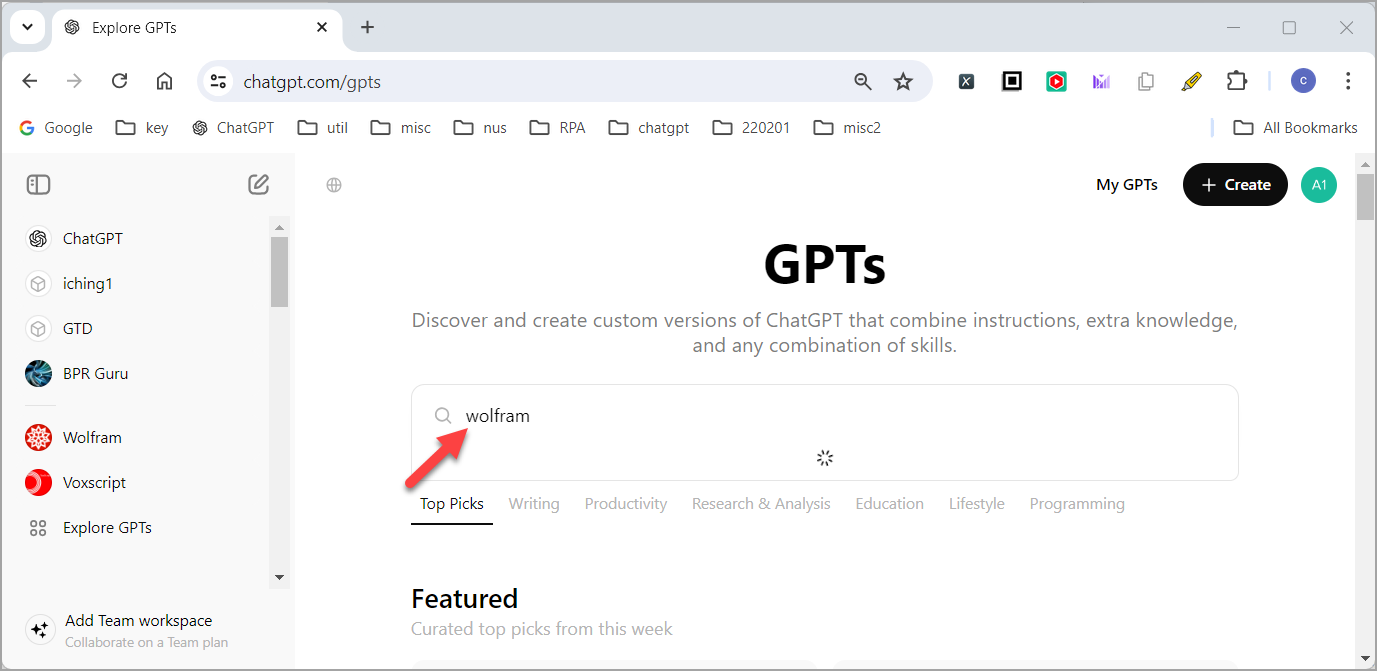1377x671 pixels.
Task: Bookmark this page with the star
Action: coord(903,82)
